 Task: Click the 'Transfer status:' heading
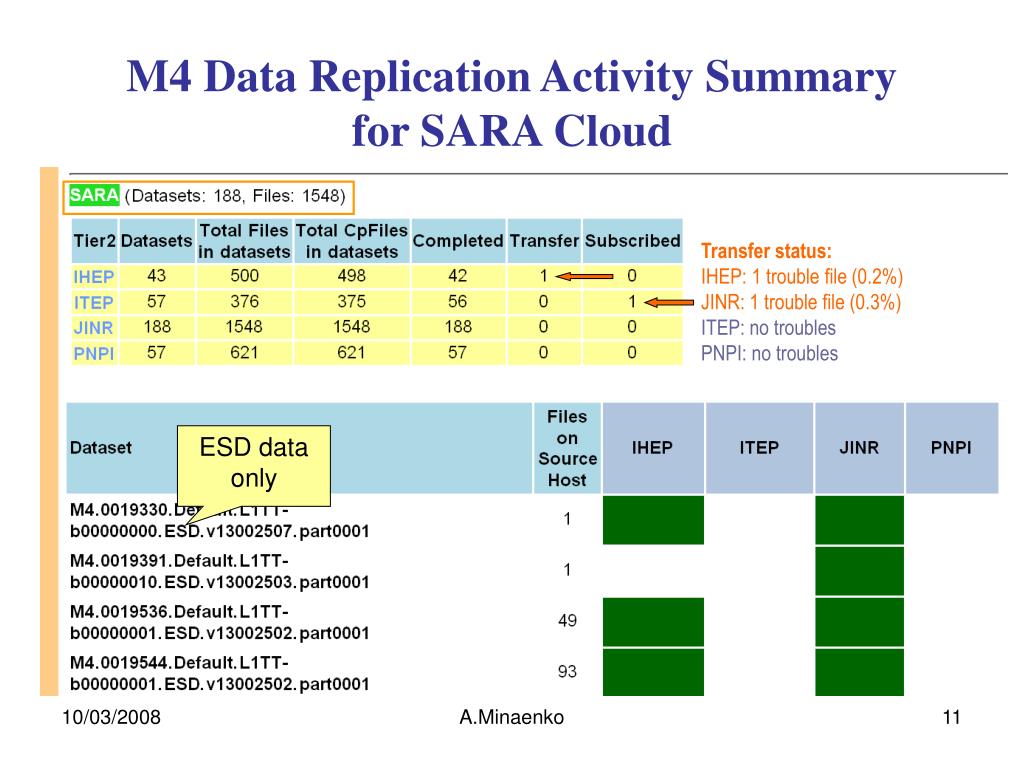point(766,251)
